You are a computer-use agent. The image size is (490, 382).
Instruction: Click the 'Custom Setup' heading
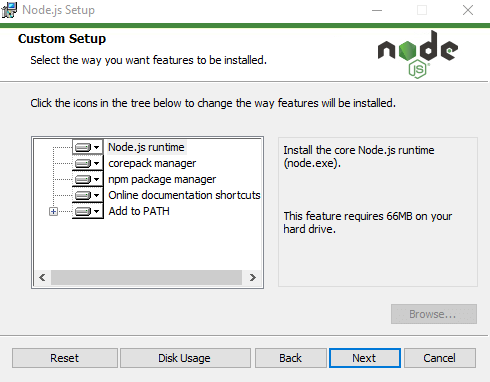click(62, 39)
